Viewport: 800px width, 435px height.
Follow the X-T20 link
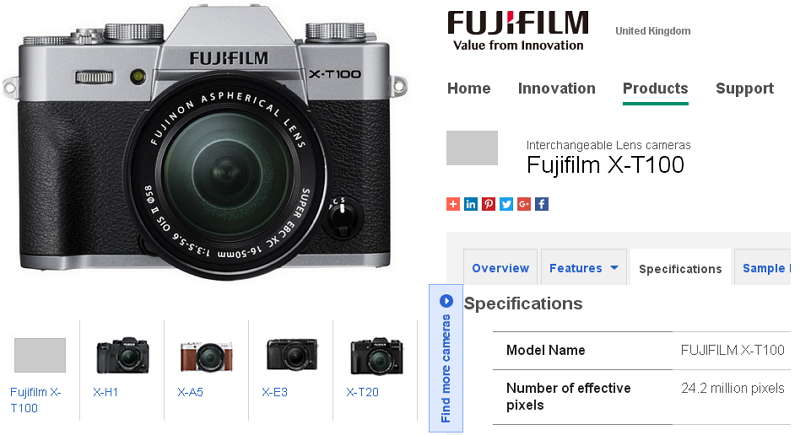point(362,392)
